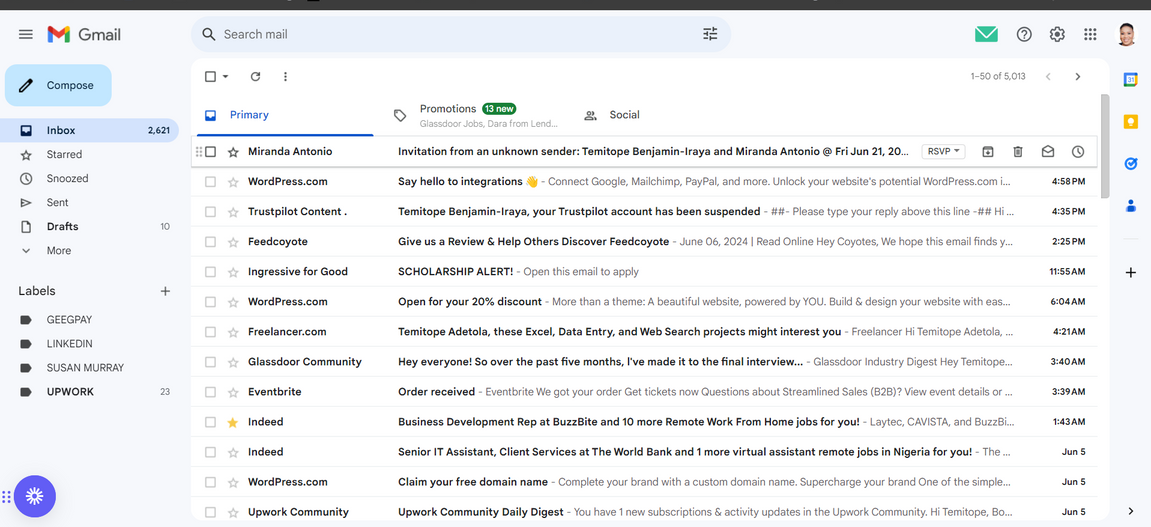The image size is (1151, 527).
Task: Open the Say hello to integrations email
Action: pos(646,181)
